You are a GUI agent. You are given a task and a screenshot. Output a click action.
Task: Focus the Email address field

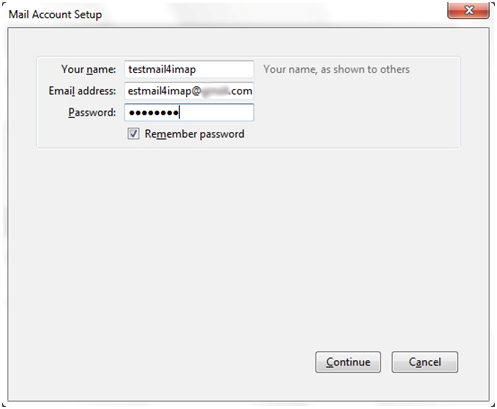coord(189,91)
